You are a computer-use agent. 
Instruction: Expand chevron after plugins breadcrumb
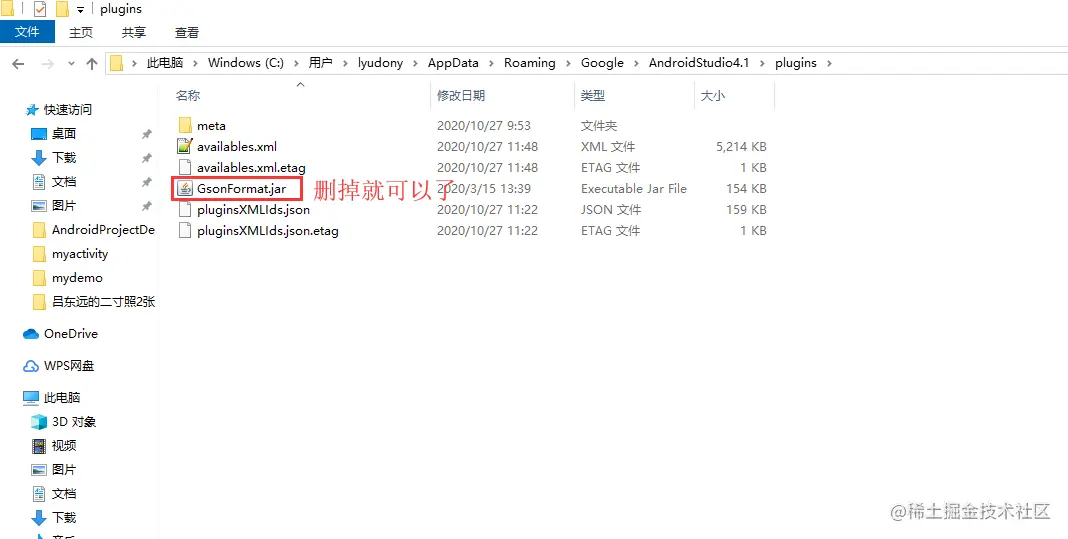[x=829, y=63]
